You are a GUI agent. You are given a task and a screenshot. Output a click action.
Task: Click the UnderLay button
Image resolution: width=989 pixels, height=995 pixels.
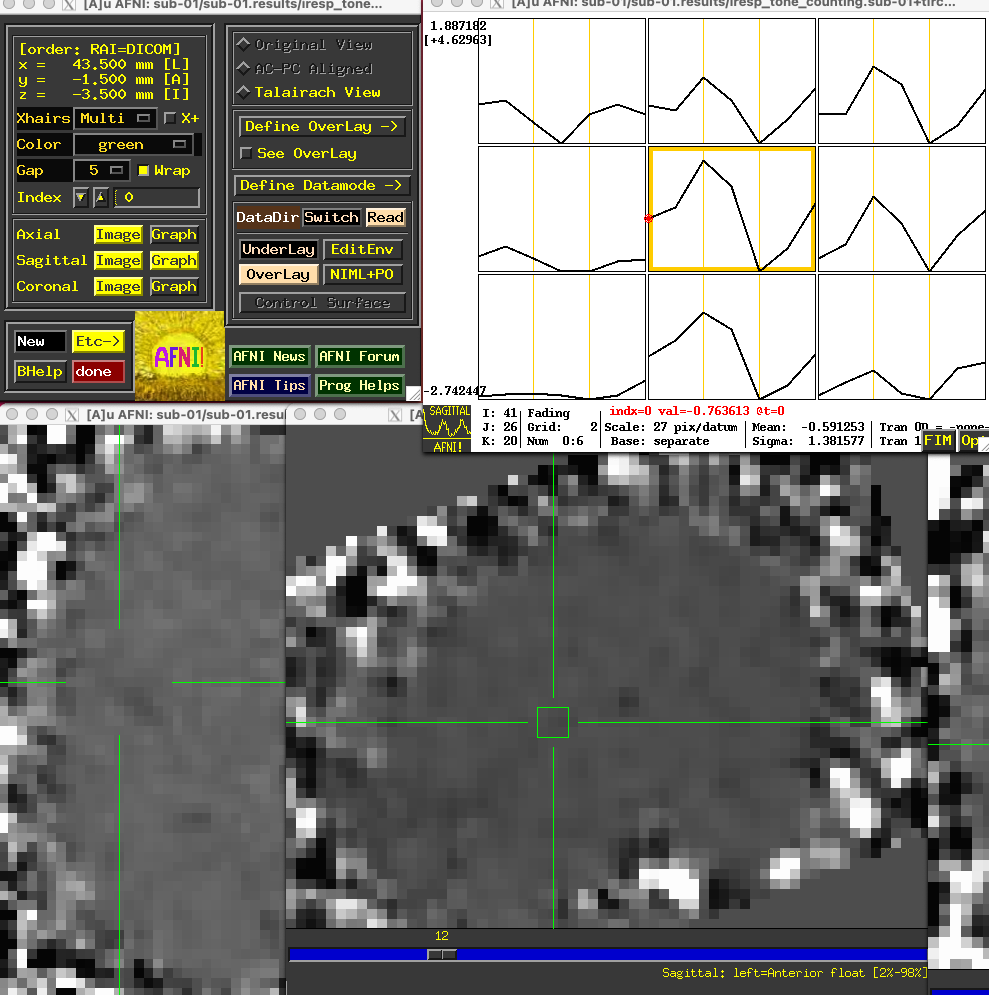point(278,249)
